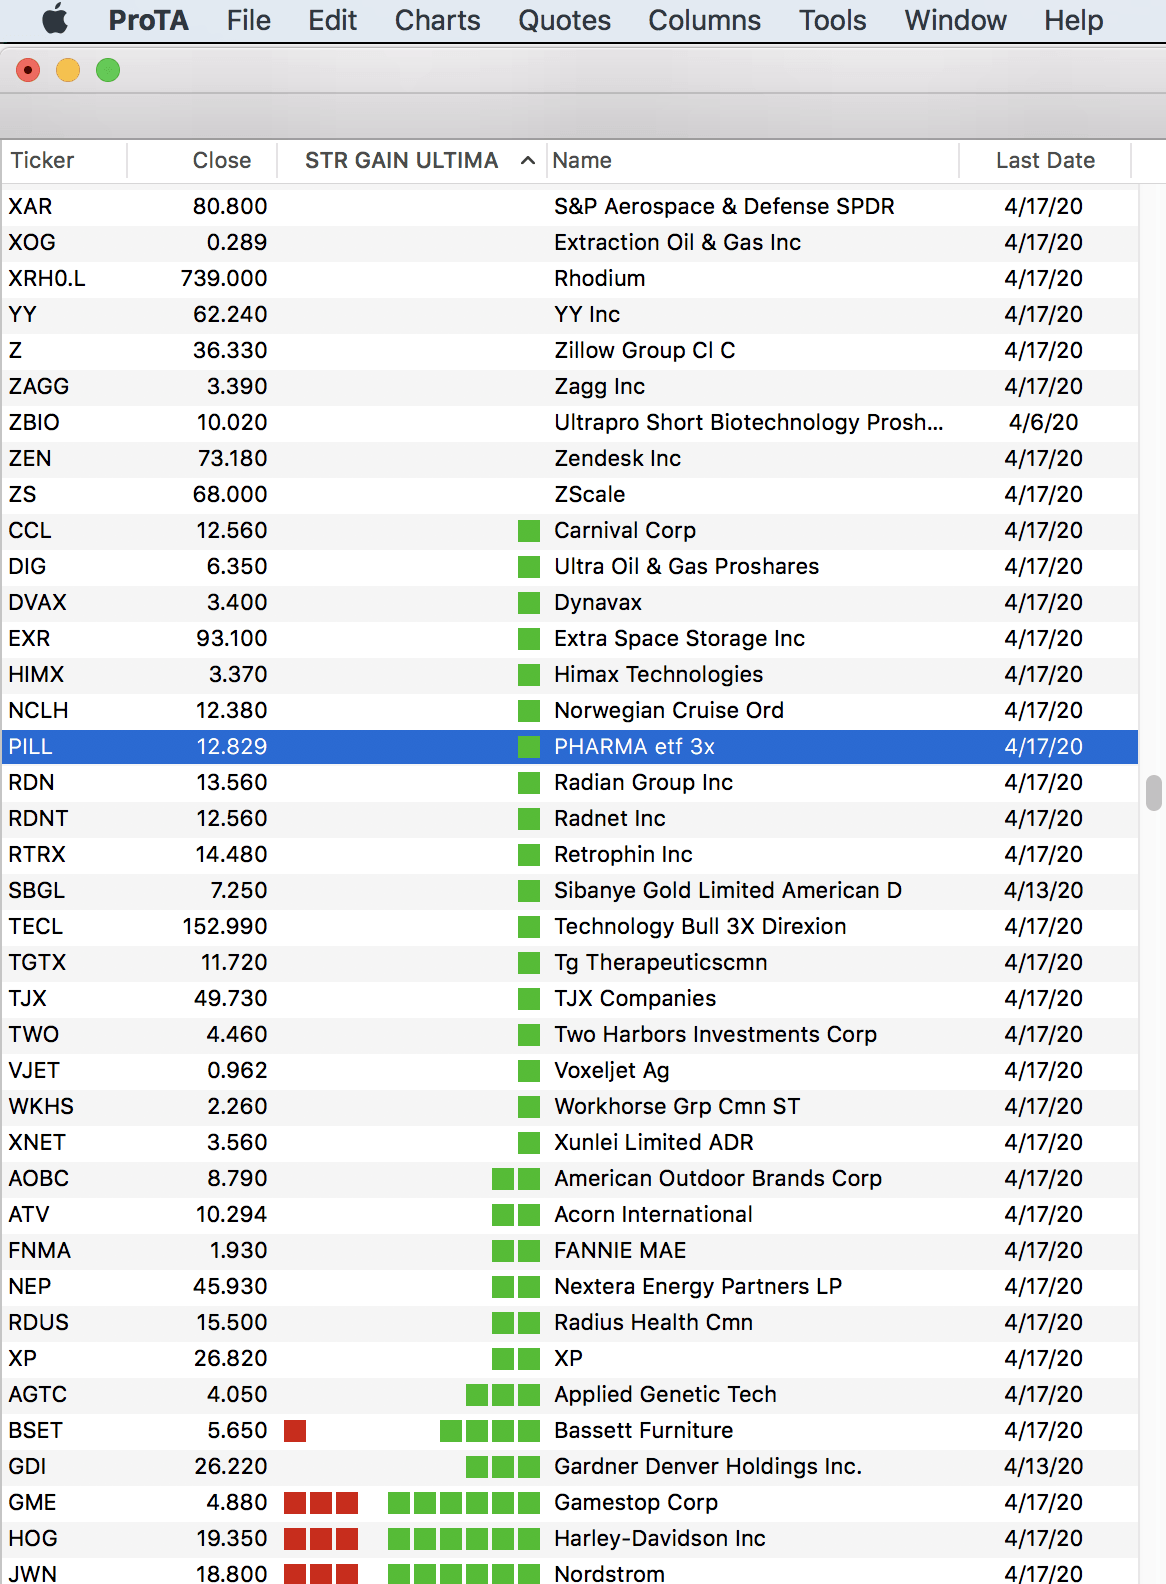This screenshot has height=1584, width=1166.
Task: Open the Window menu
Action: pos(955,20)
